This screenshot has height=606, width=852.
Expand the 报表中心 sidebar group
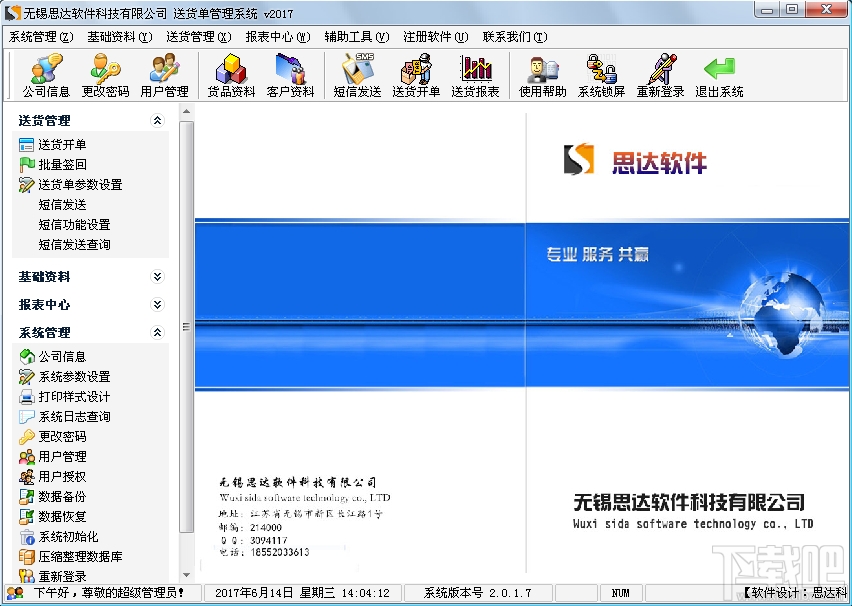158,304
